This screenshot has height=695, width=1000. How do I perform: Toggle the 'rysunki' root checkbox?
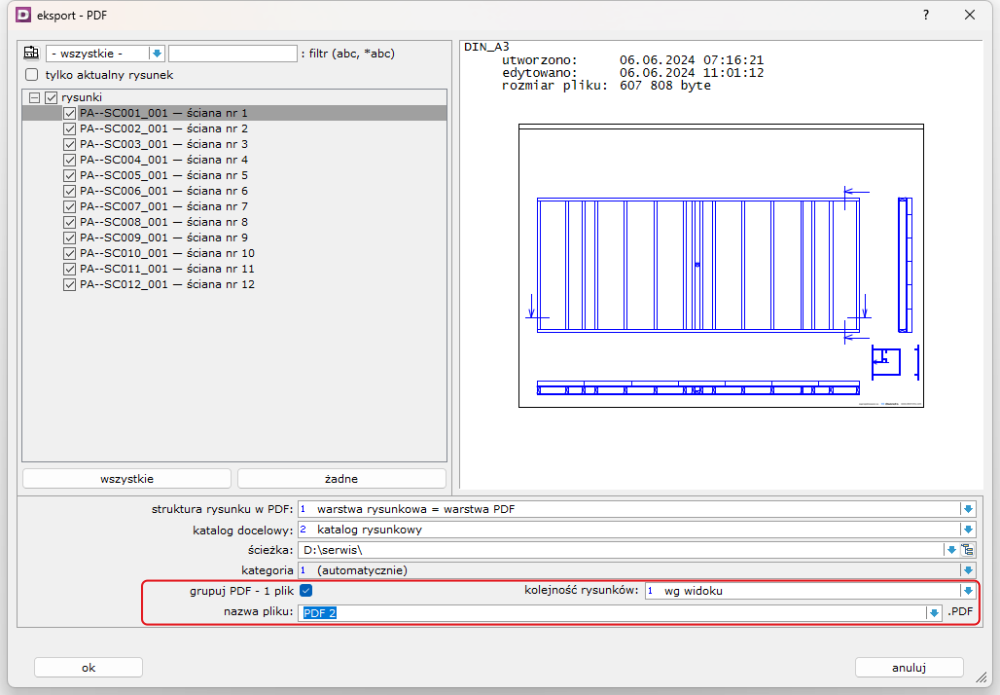pos(52,98)
